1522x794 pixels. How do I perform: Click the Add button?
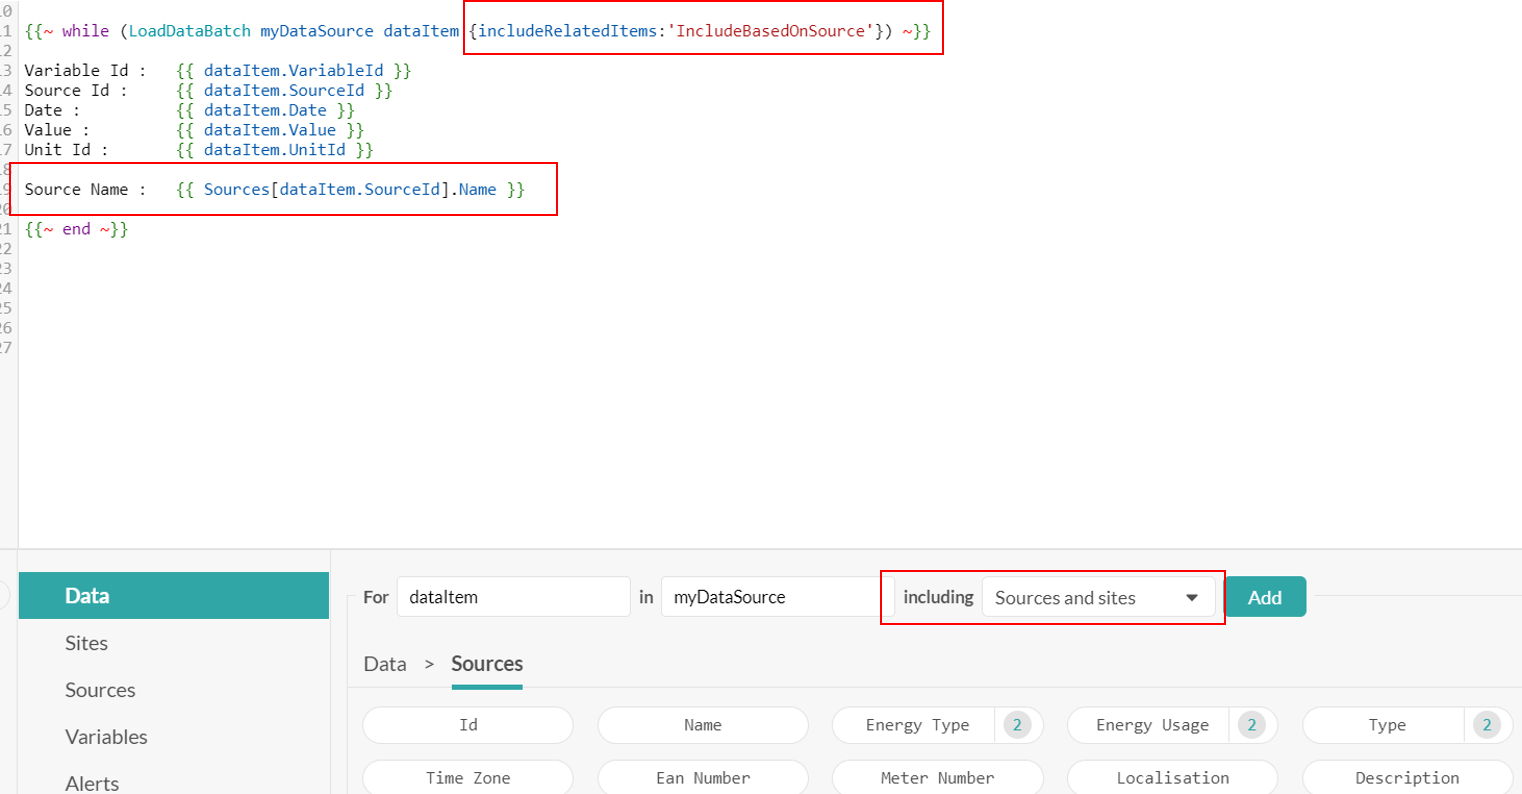pos(1264,597)
